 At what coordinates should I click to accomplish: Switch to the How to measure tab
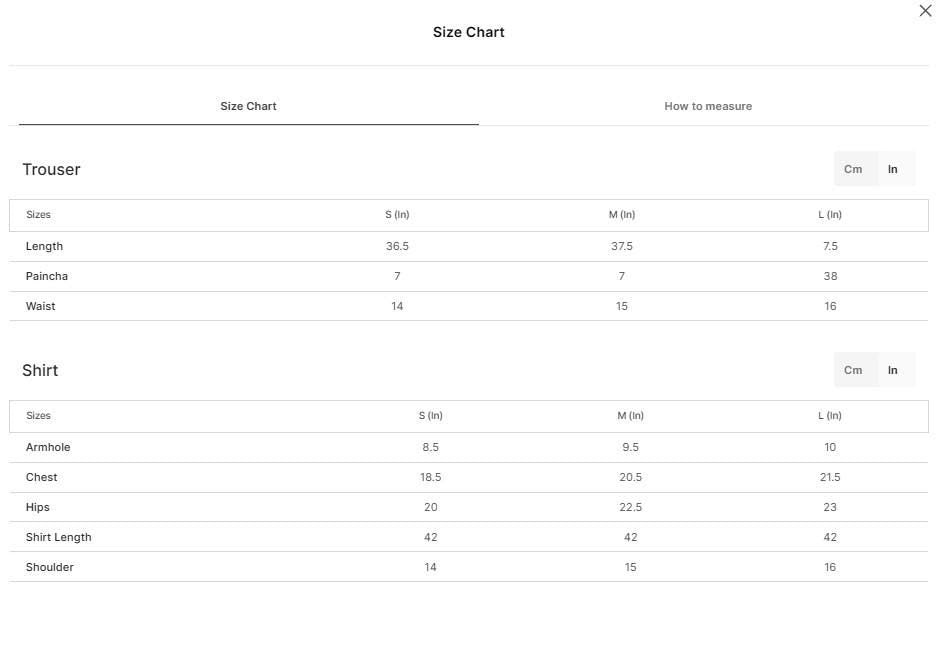point(708,106)
